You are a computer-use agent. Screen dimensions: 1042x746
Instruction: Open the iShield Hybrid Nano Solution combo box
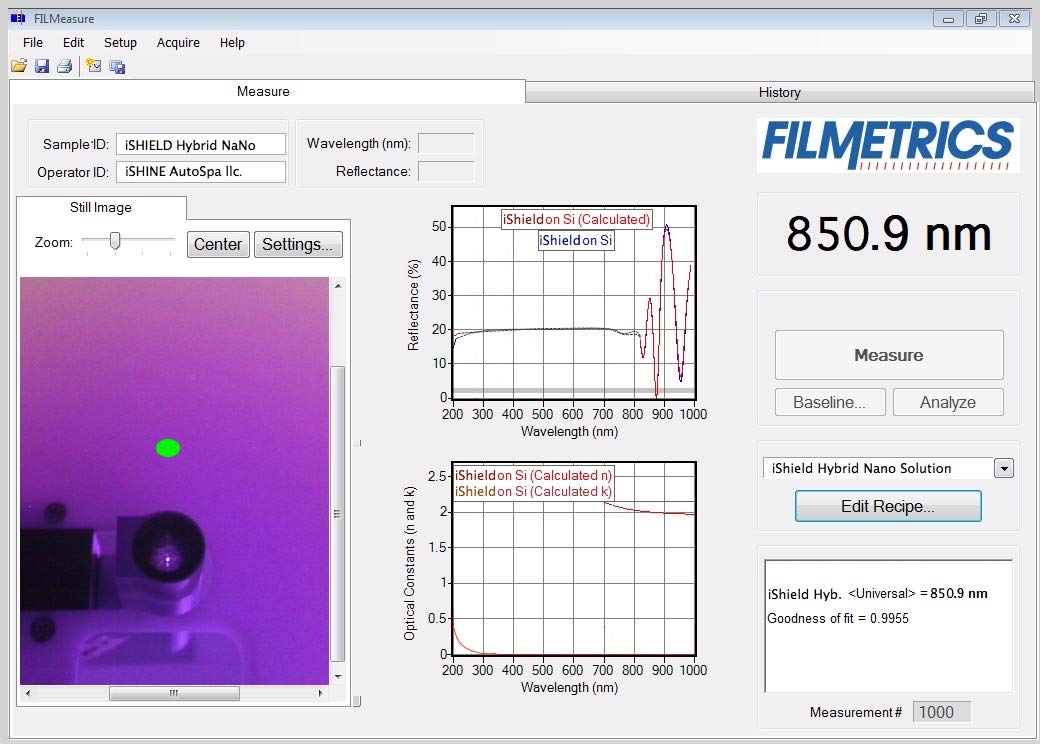coord(877,469)
